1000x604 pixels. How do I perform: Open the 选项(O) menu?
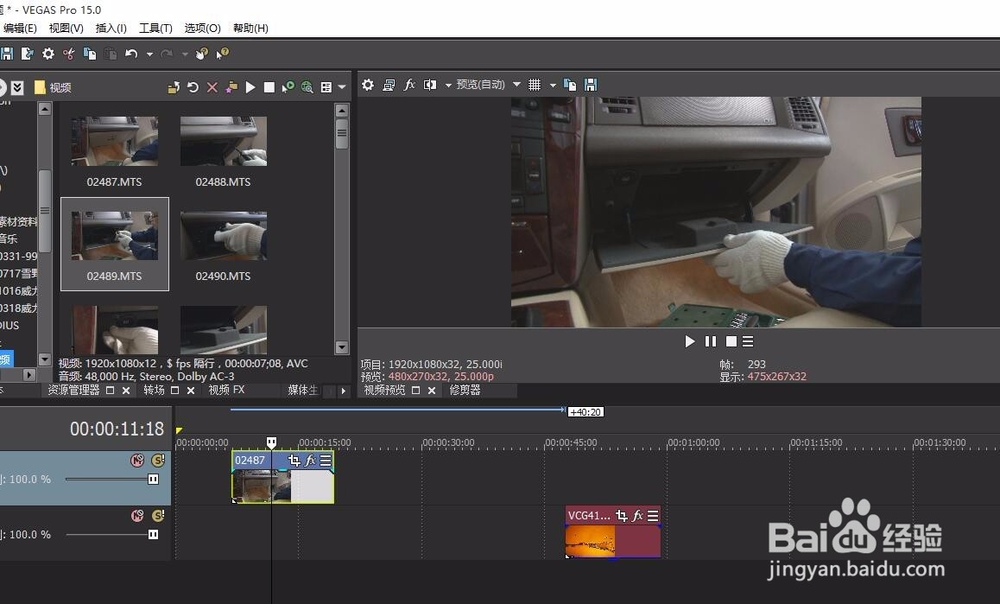[x=202, y=28]
